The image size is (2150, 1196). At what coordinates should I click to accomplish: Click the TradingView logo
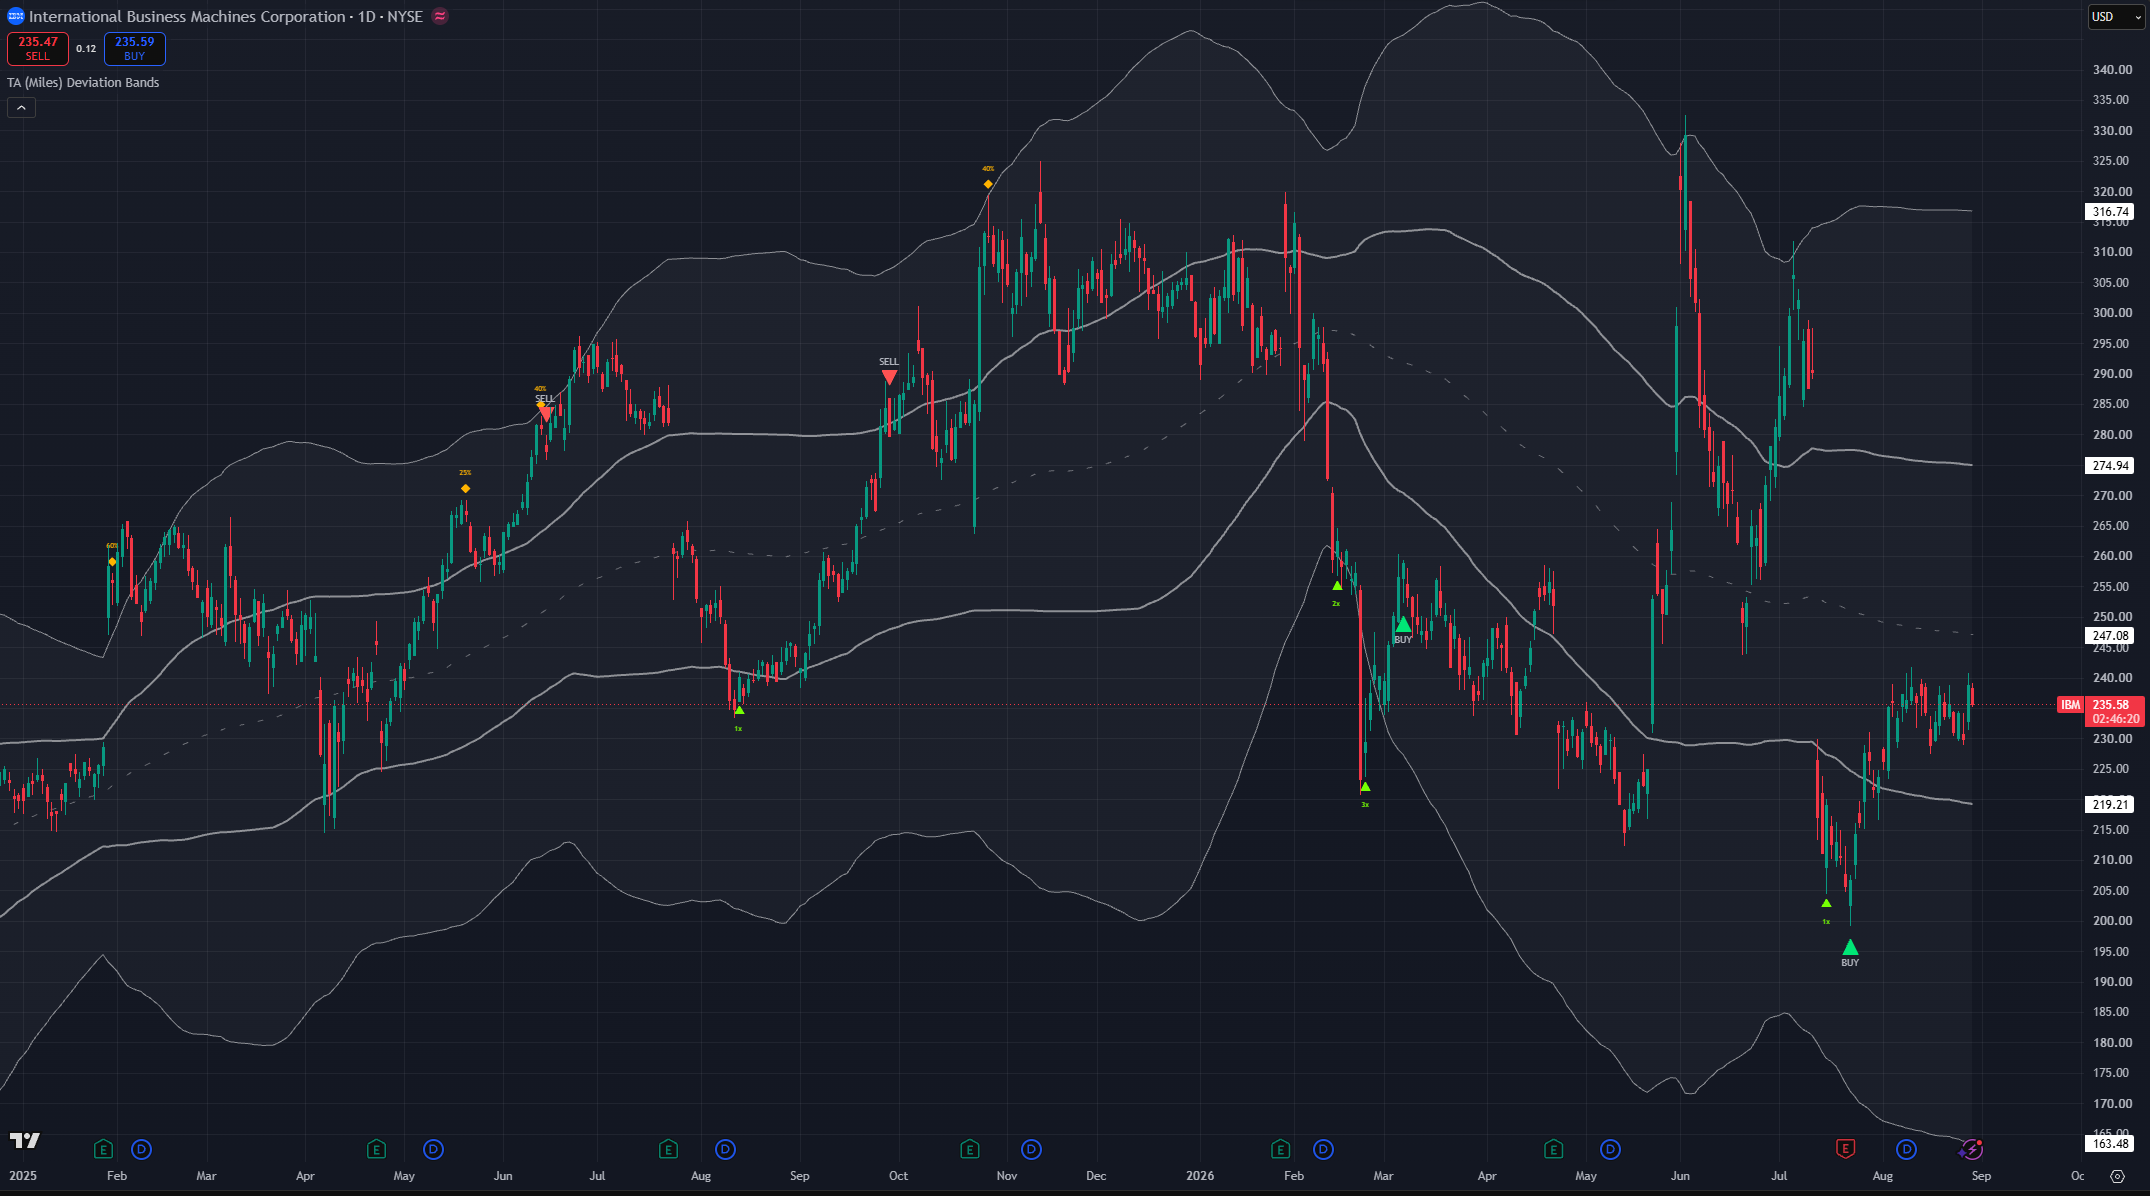tap(25, 1140)
